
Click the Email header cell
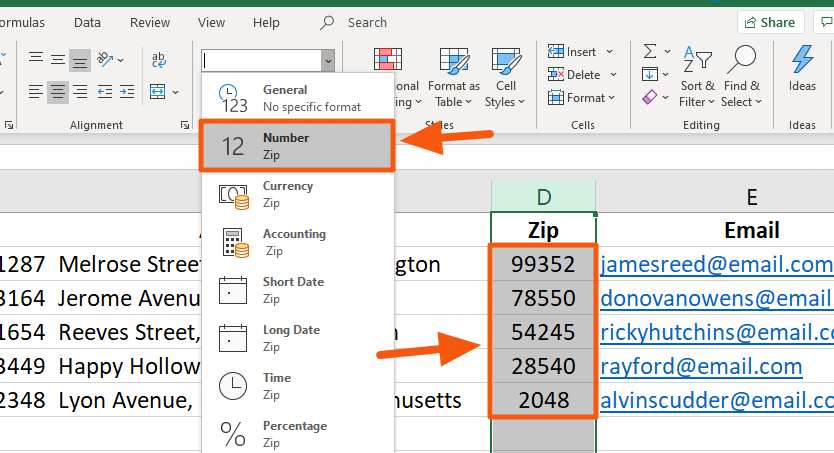pyautogui.click(x=751, y=230)
